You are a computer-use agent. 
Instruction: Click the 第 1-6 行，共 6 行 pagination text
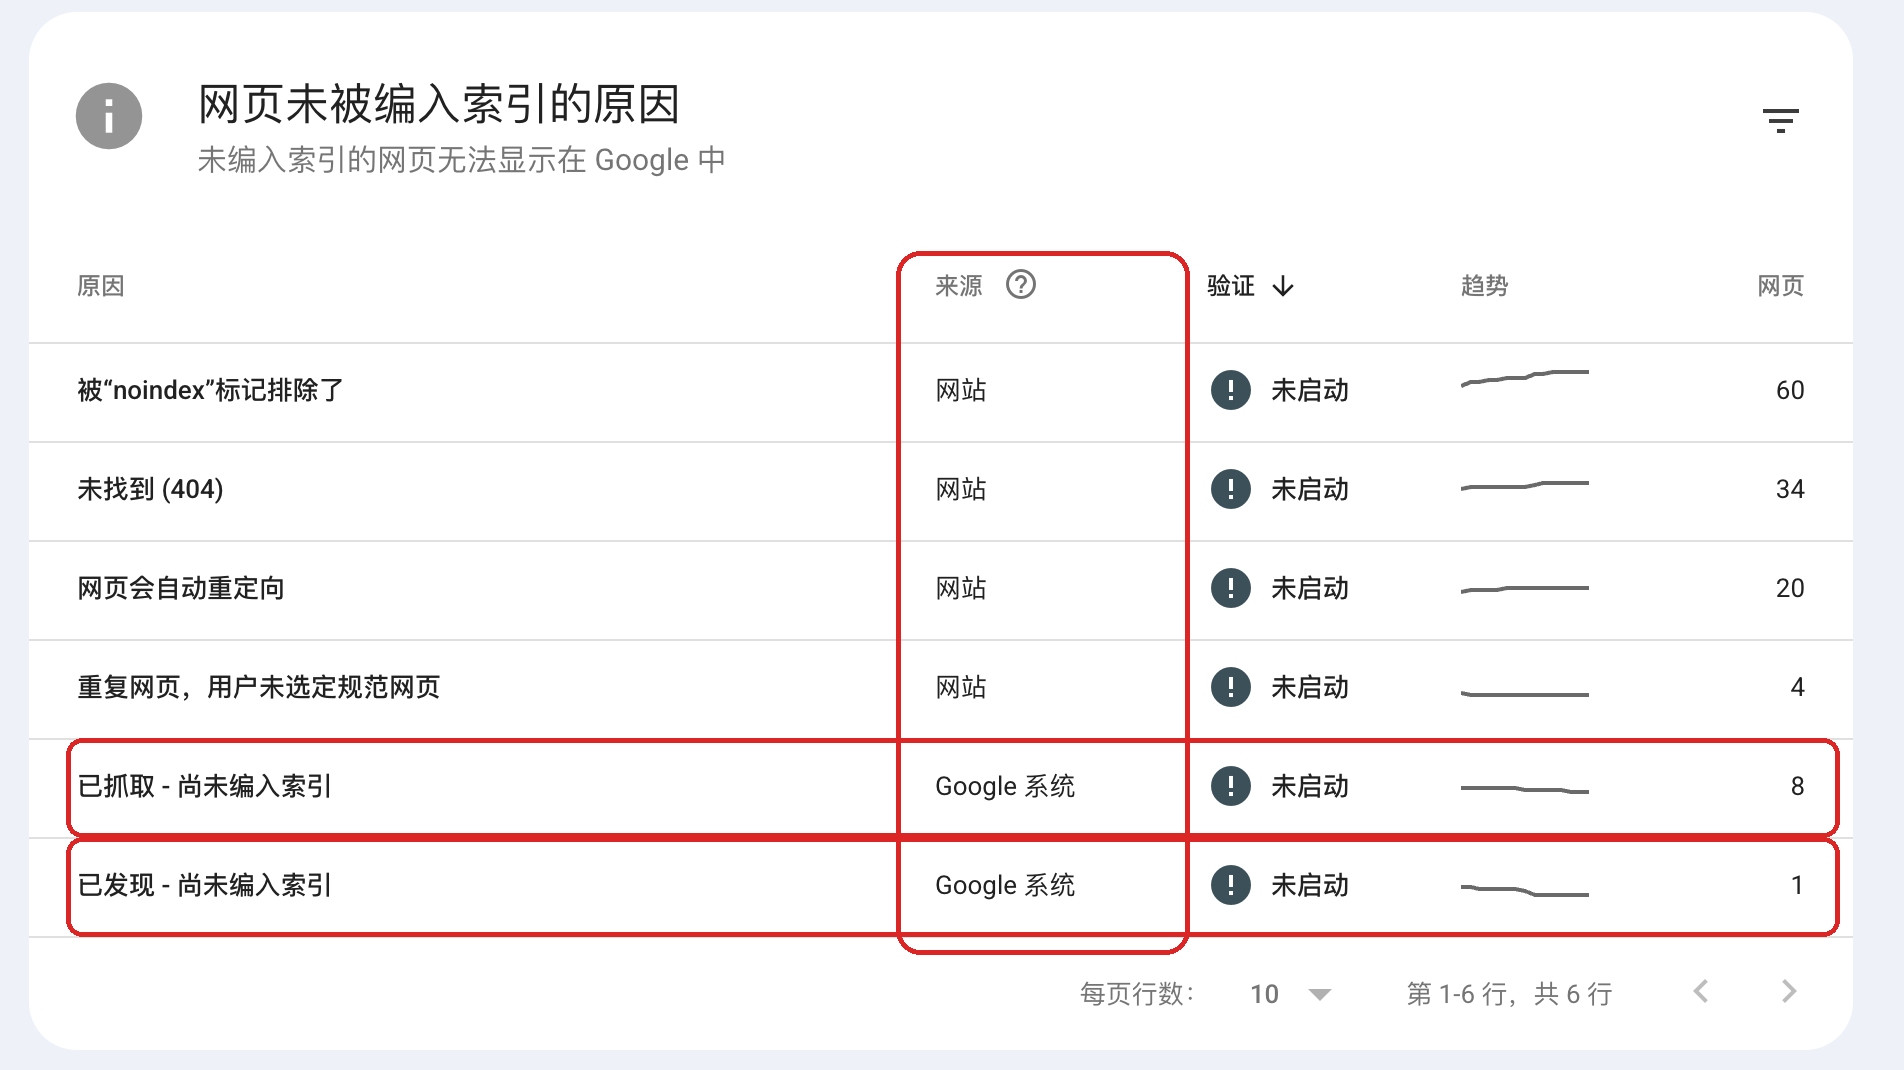click(x=1509, y=994)
